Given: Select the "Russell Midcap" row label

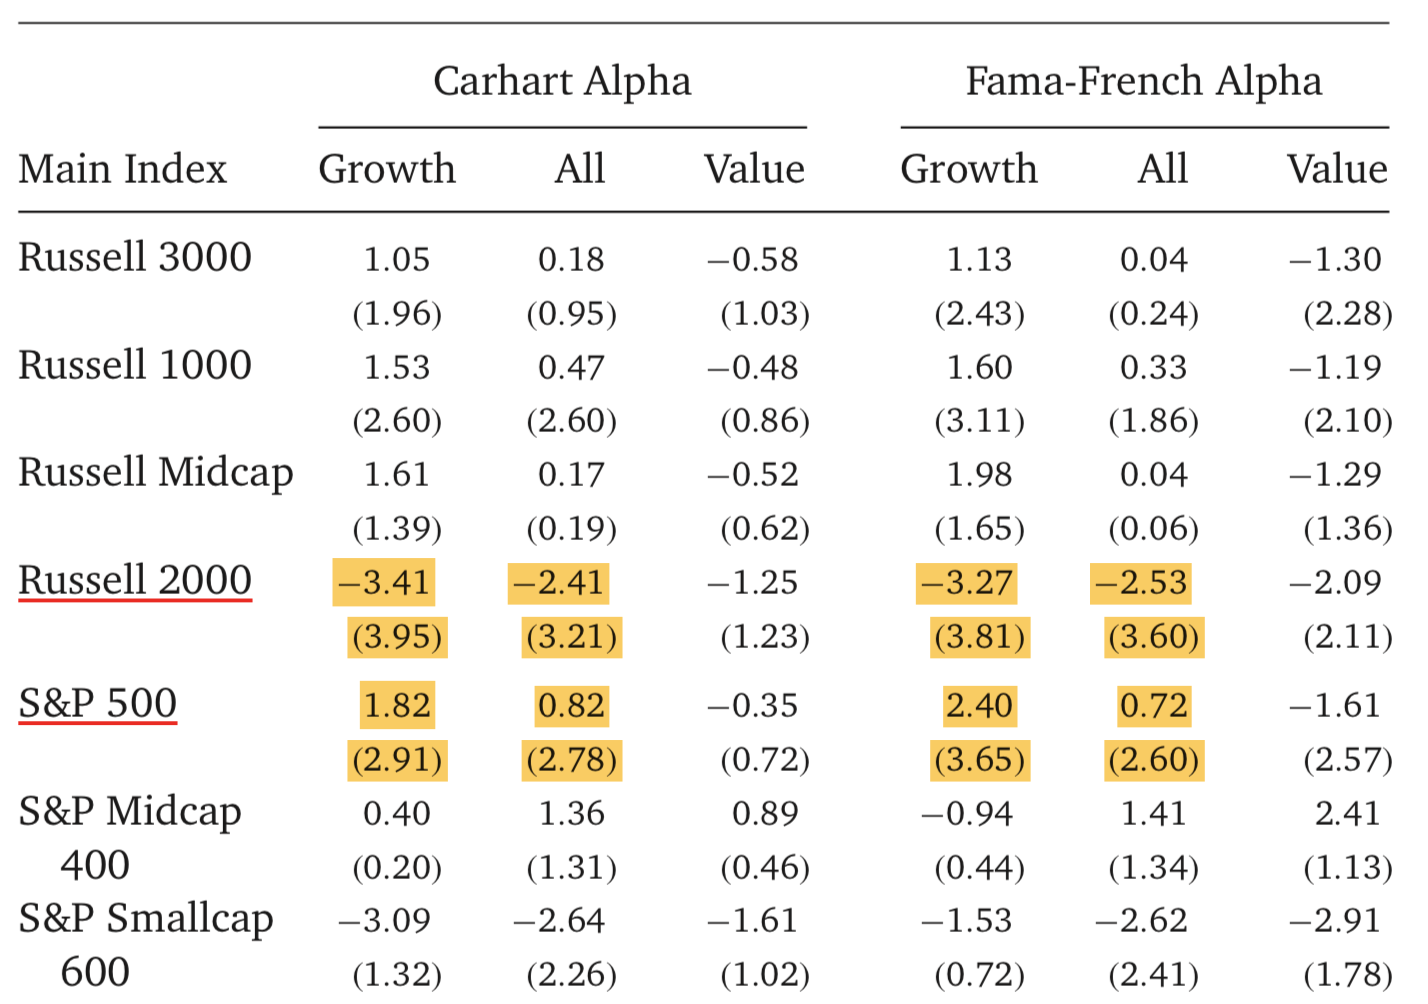Looking at the screenshot, I should click(156, 473).
